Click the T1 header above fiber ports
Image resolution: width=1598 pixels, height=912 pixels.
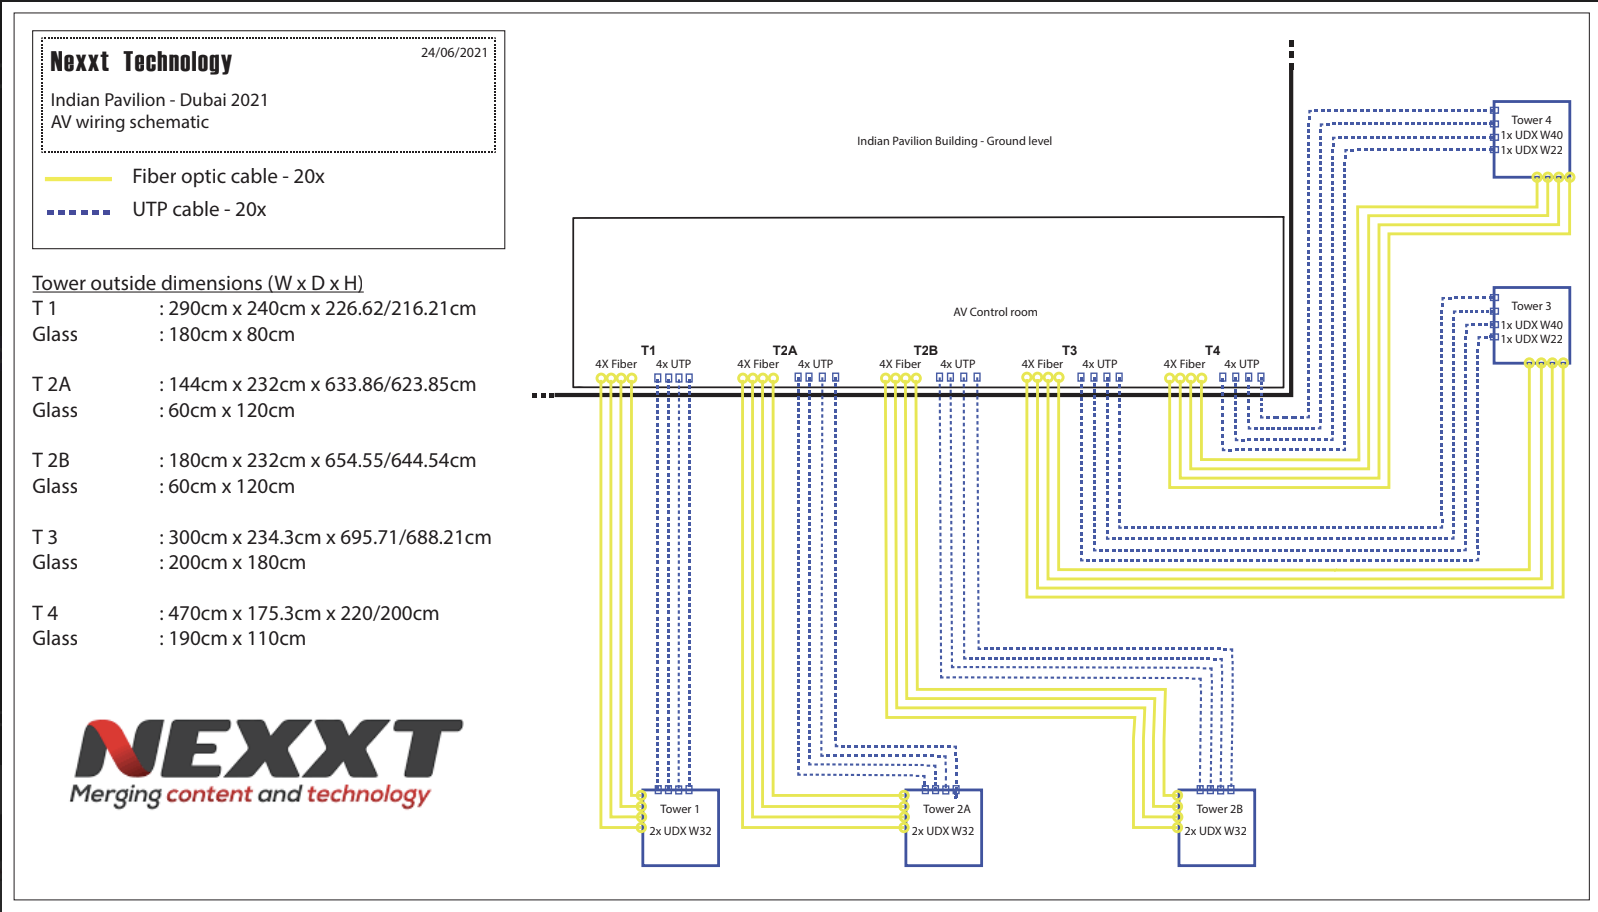tap(648, 350)
